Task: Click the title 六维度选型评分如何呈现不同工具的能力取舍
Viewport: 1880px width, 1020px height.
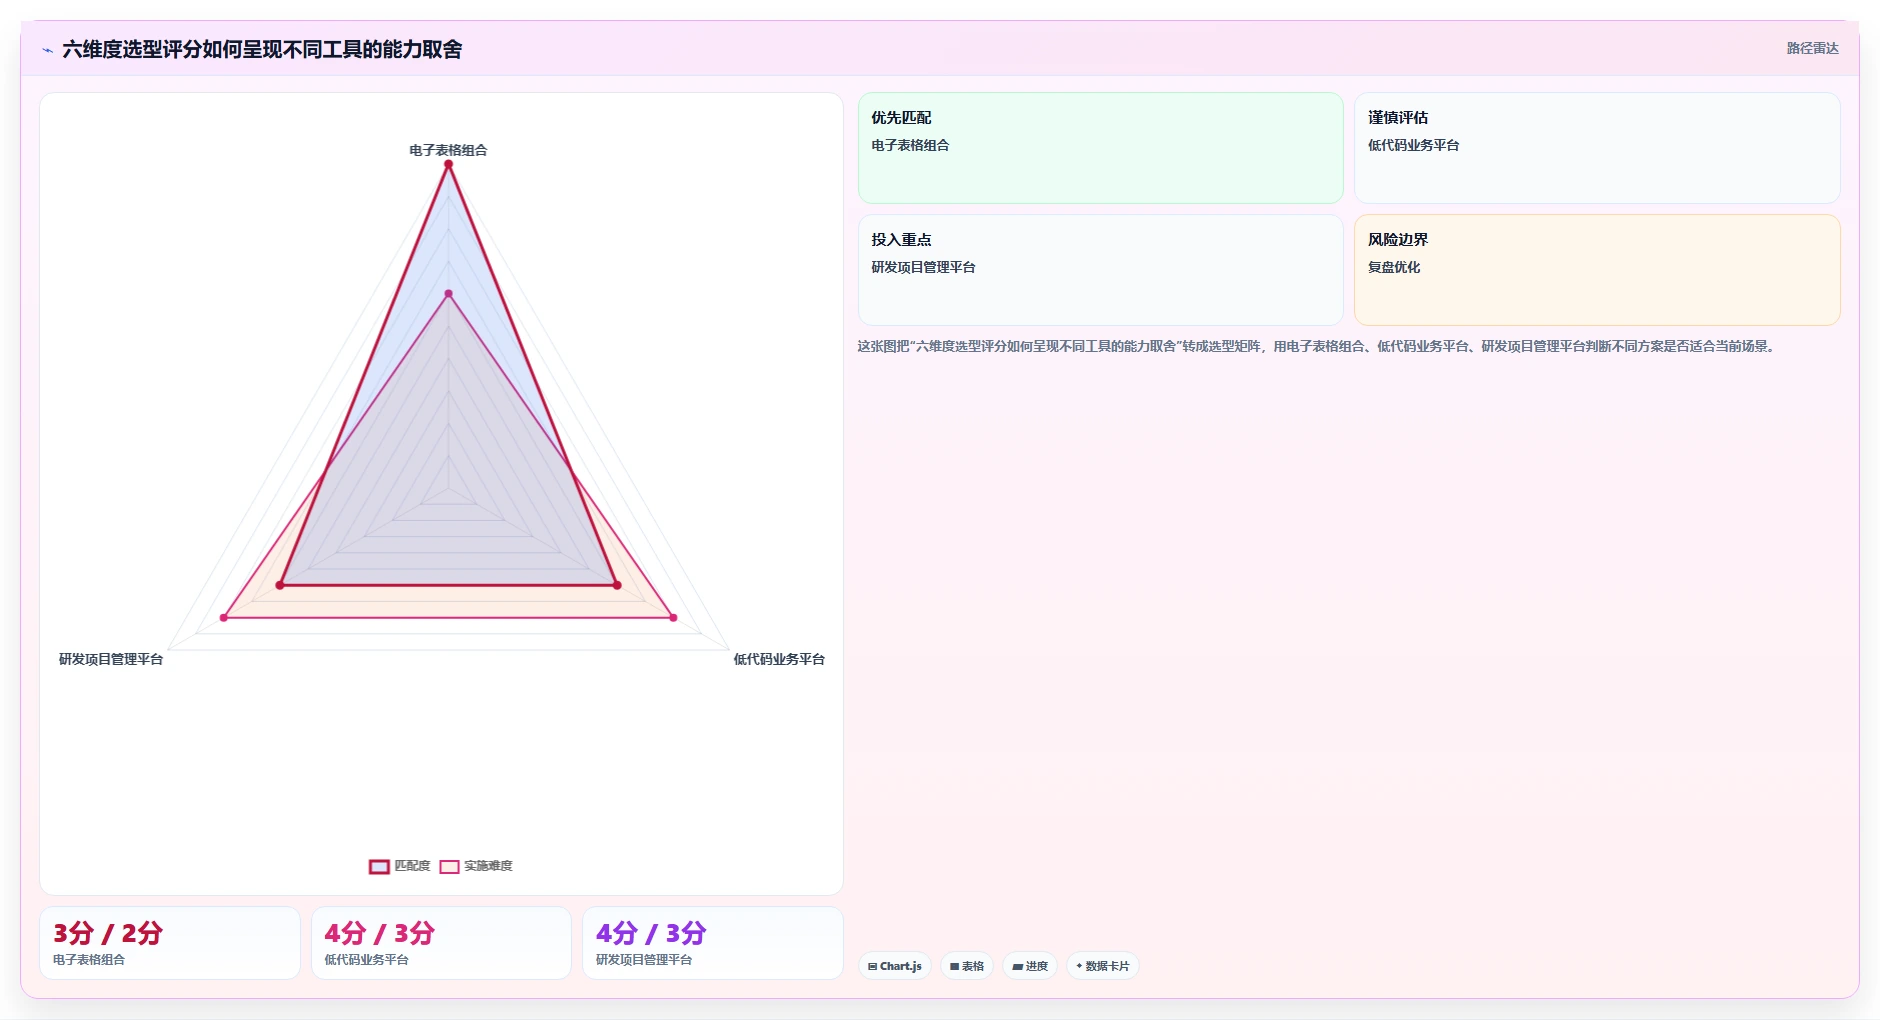Action: pyautogui.click(x=262, y=49)
